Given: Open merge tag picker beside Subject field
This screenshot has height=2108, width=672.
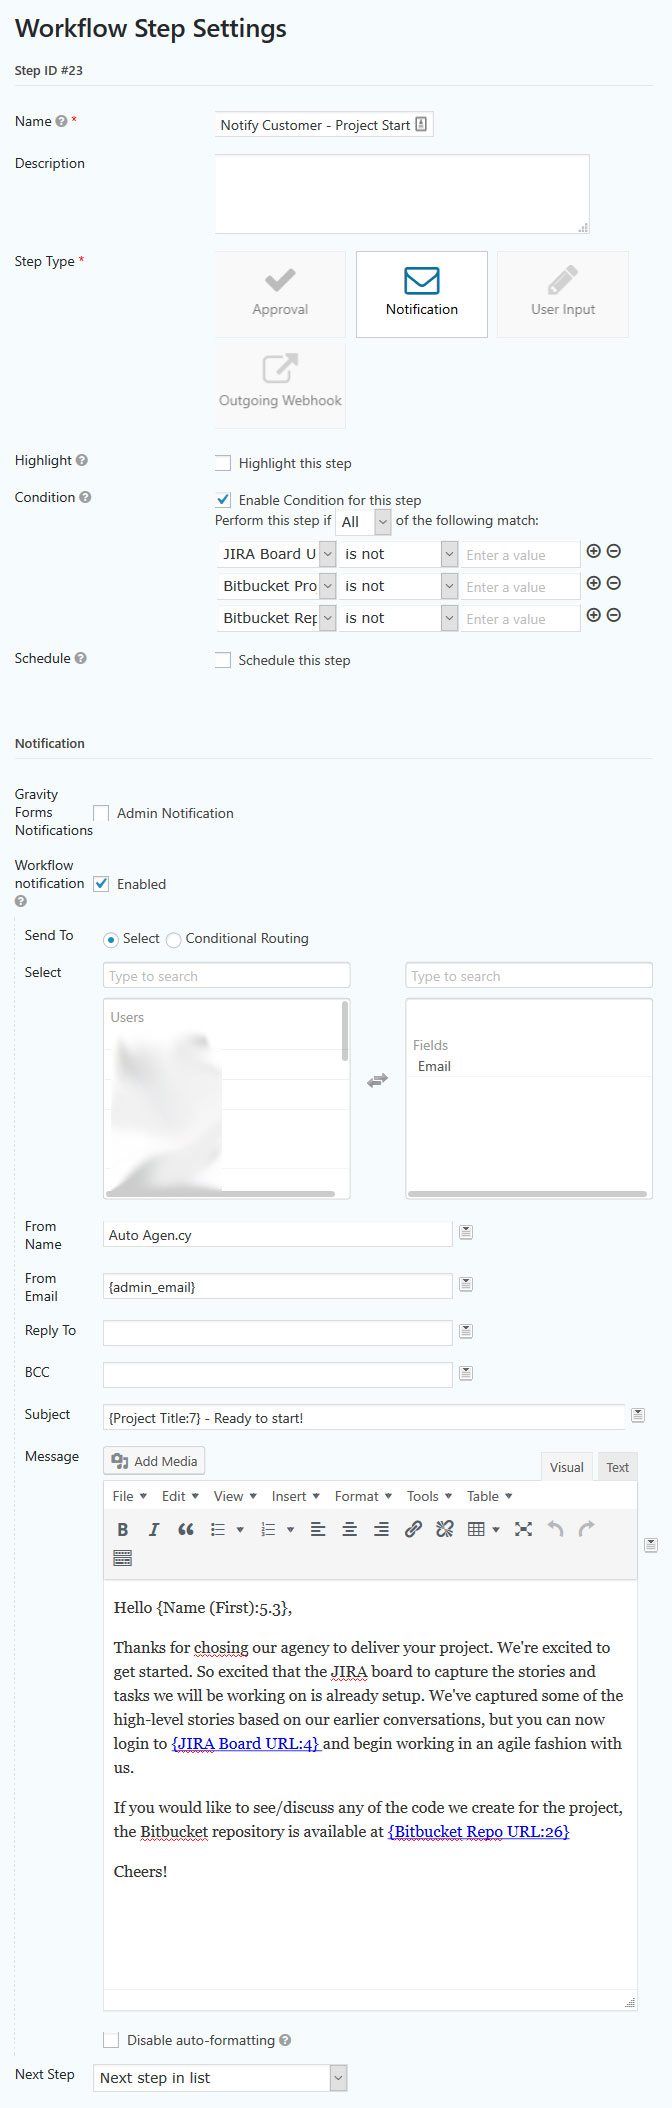Looking at the screenshot, I should (x=638, y=1415).
